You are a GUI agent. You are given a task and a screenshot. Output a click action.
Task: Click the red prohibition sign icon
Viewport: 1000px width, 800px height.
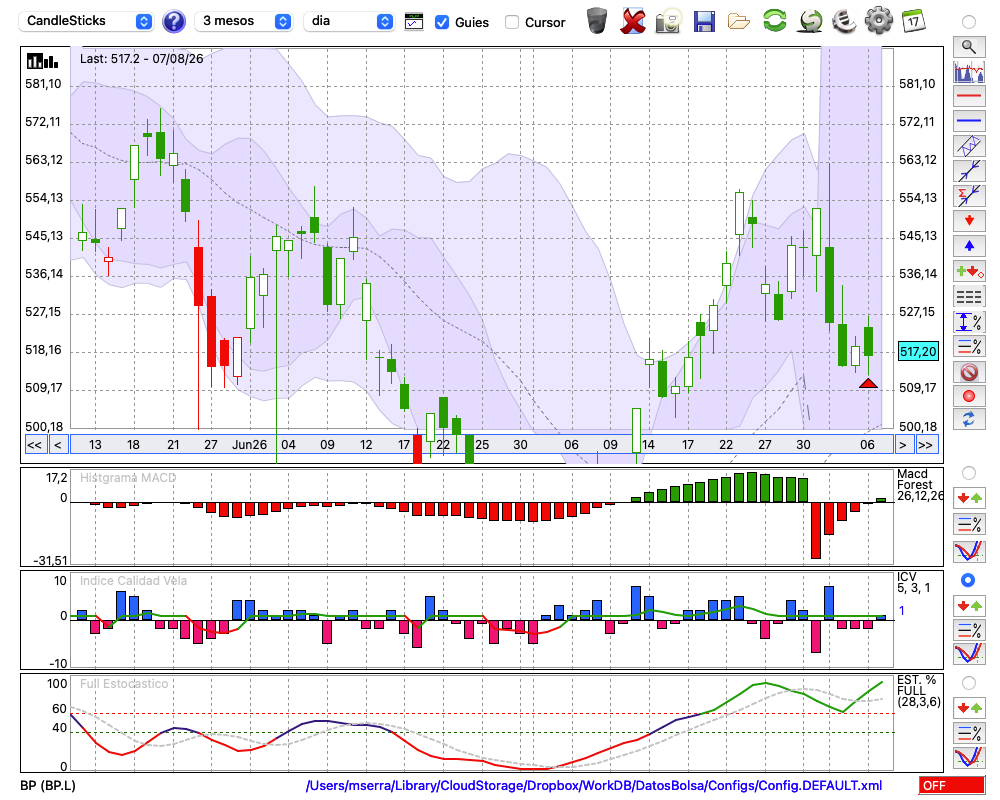coord(969,371)
